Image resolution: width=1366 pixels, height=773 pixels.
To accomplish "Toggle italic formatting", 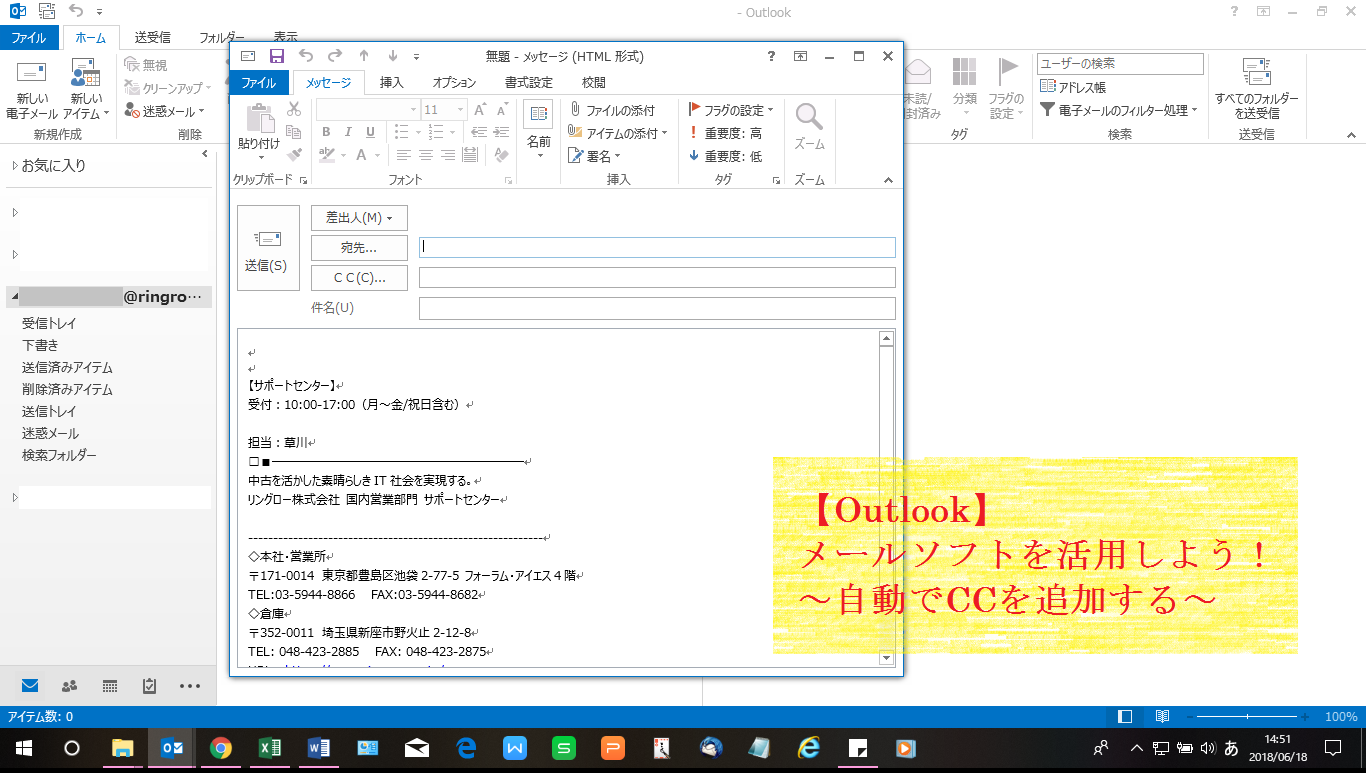I will pos(348,132).
